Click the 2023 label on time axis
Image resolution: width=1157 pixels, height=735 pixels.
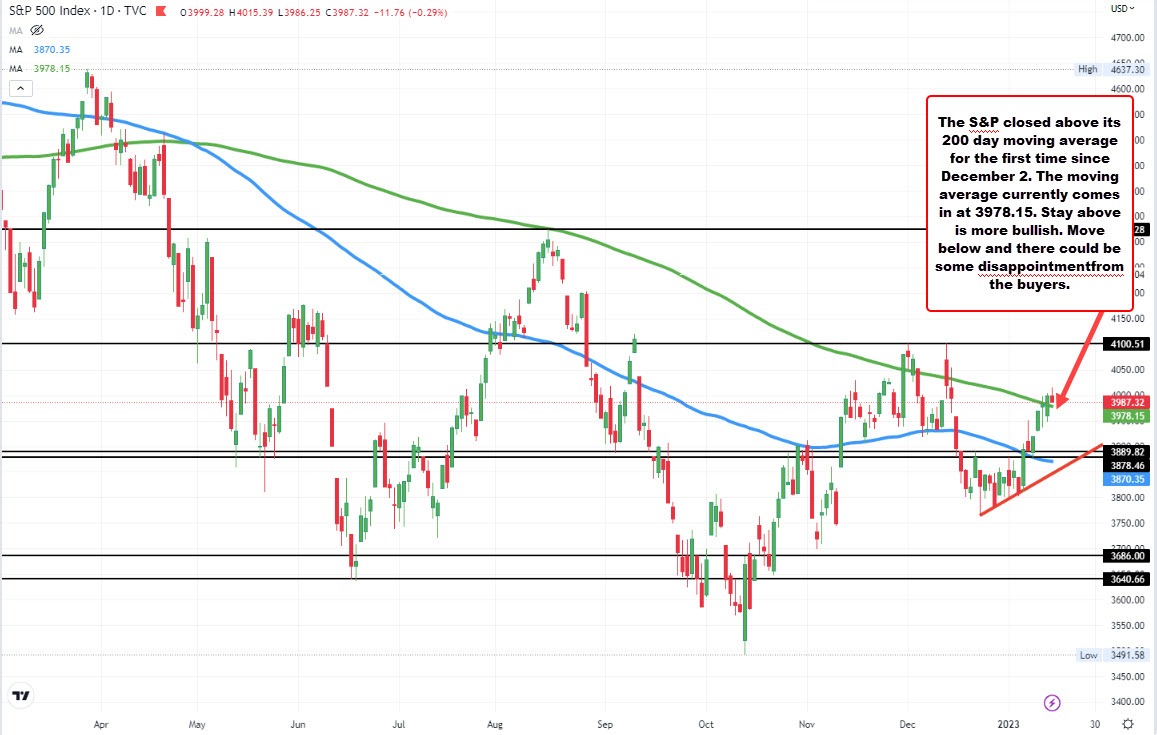(1008, 725)
